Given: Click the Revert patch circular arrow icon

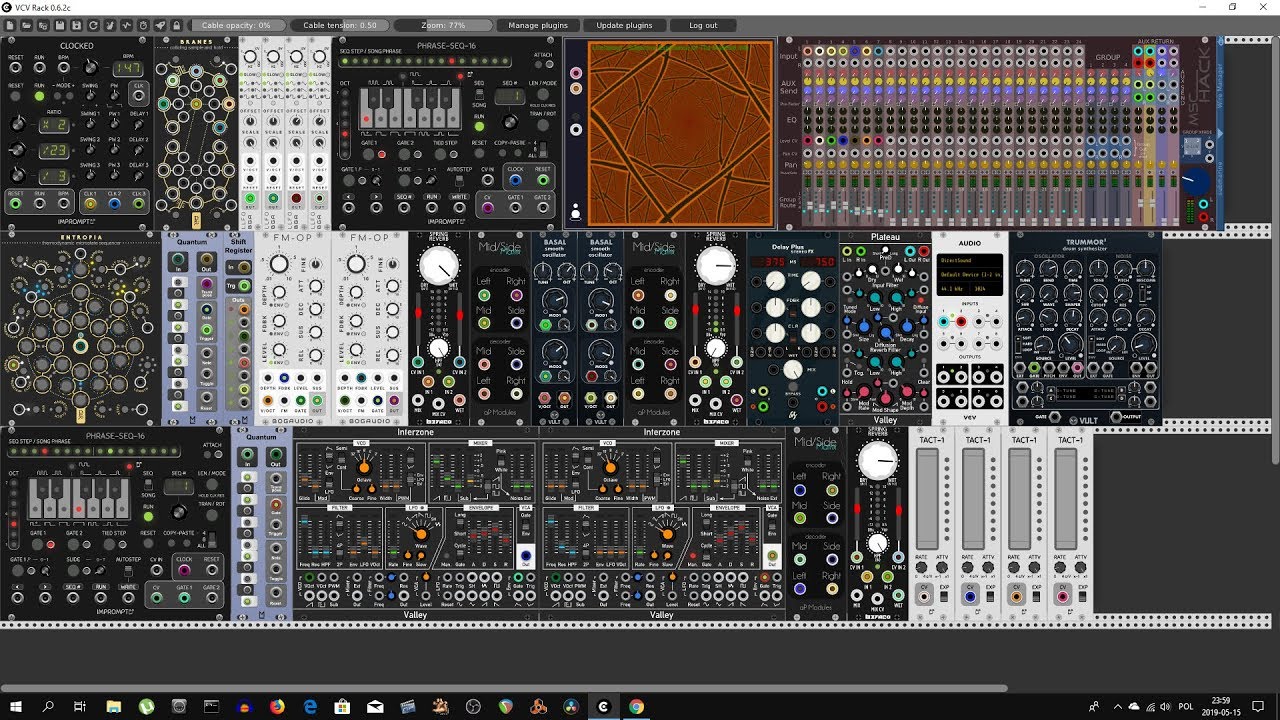Looking at the screenshot, I should tap(93, 25).
